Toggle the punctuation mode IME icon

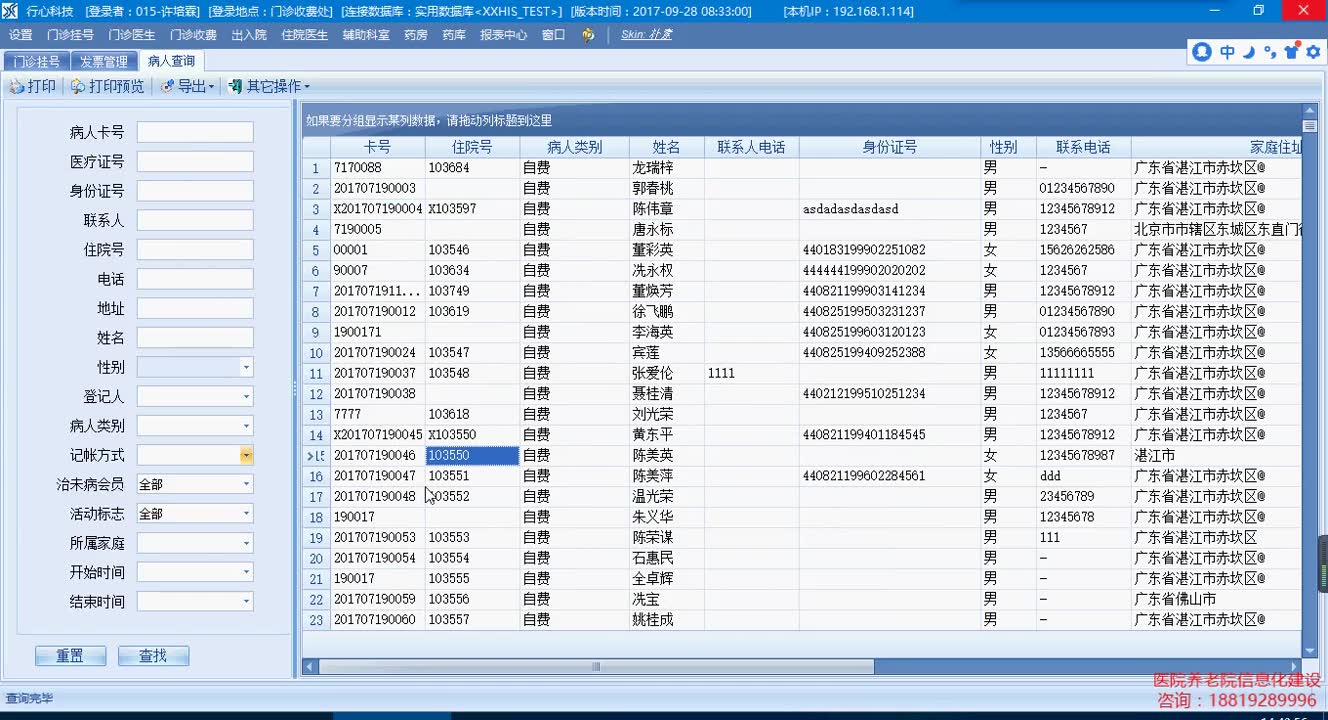coord(1269,52)
